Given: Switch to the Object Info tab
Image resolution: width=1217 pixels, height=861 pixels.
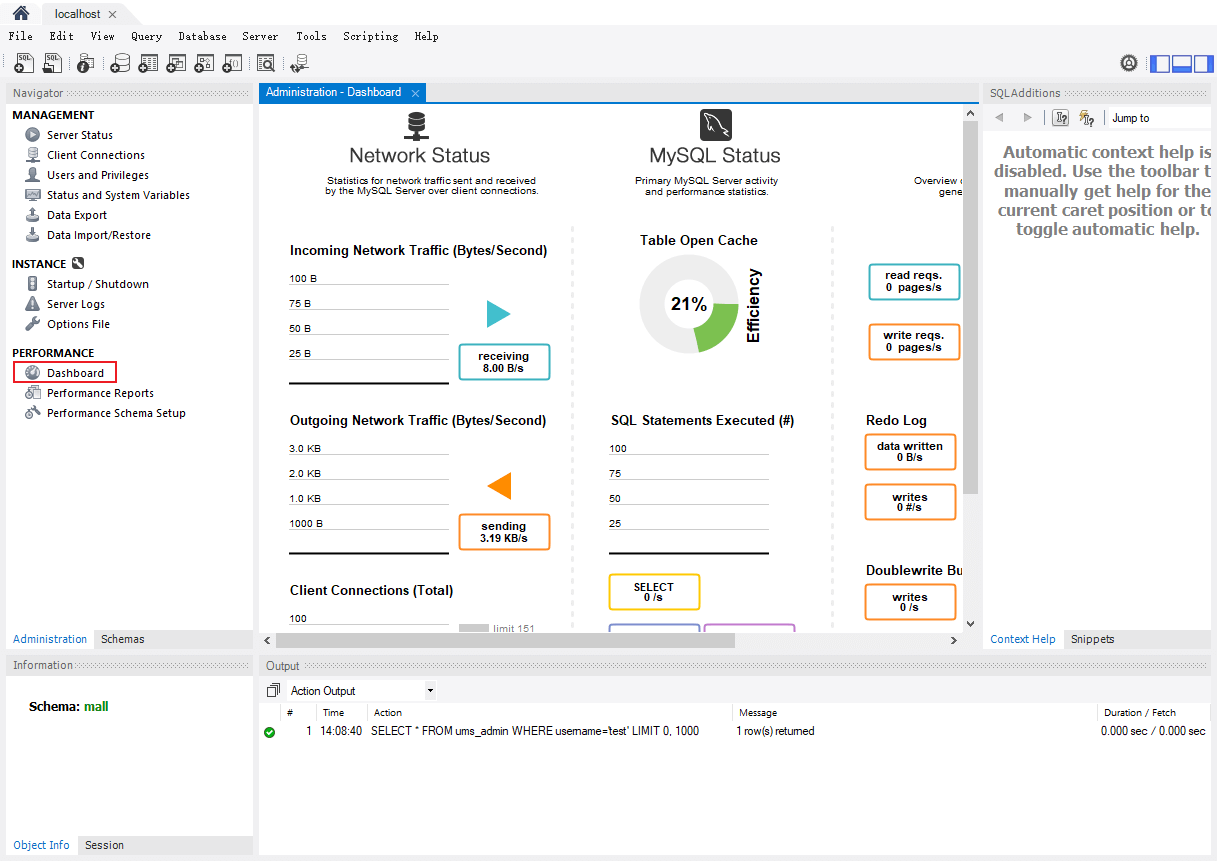Looking at the screenshot, I should [x=41, y=845].
